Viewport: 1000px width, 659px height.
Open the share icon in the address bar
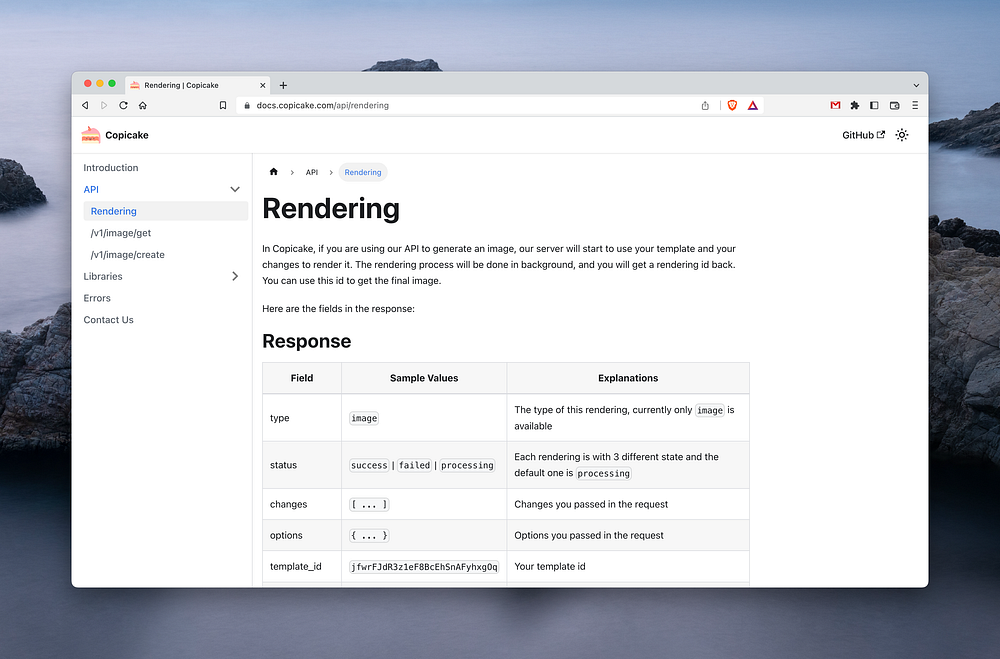pyautogui.click(x=705, y=105)
